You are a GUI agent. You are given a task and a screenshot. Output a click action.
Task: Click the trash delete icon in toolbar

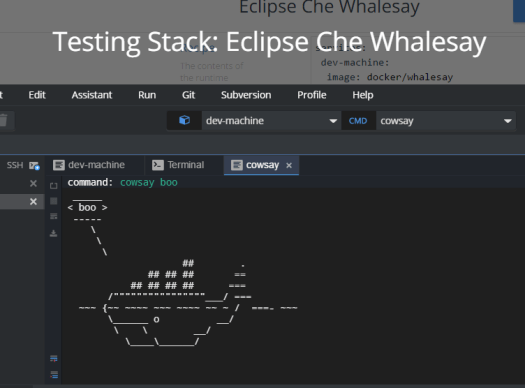pyautogui.click(x=3, y=121)
